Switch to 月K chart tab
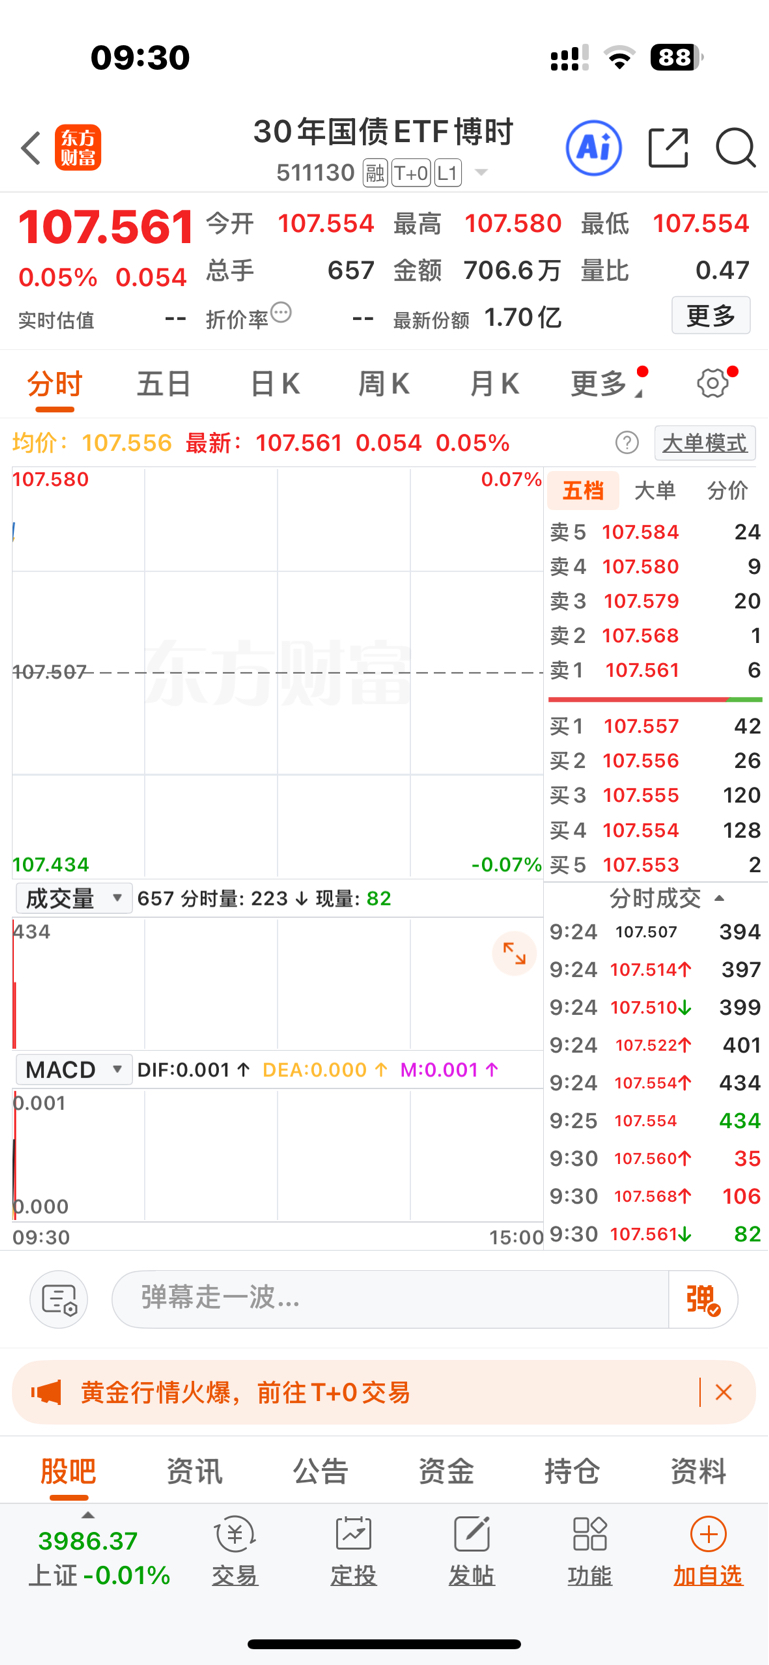769x1665 pixels. coord(494,384)
